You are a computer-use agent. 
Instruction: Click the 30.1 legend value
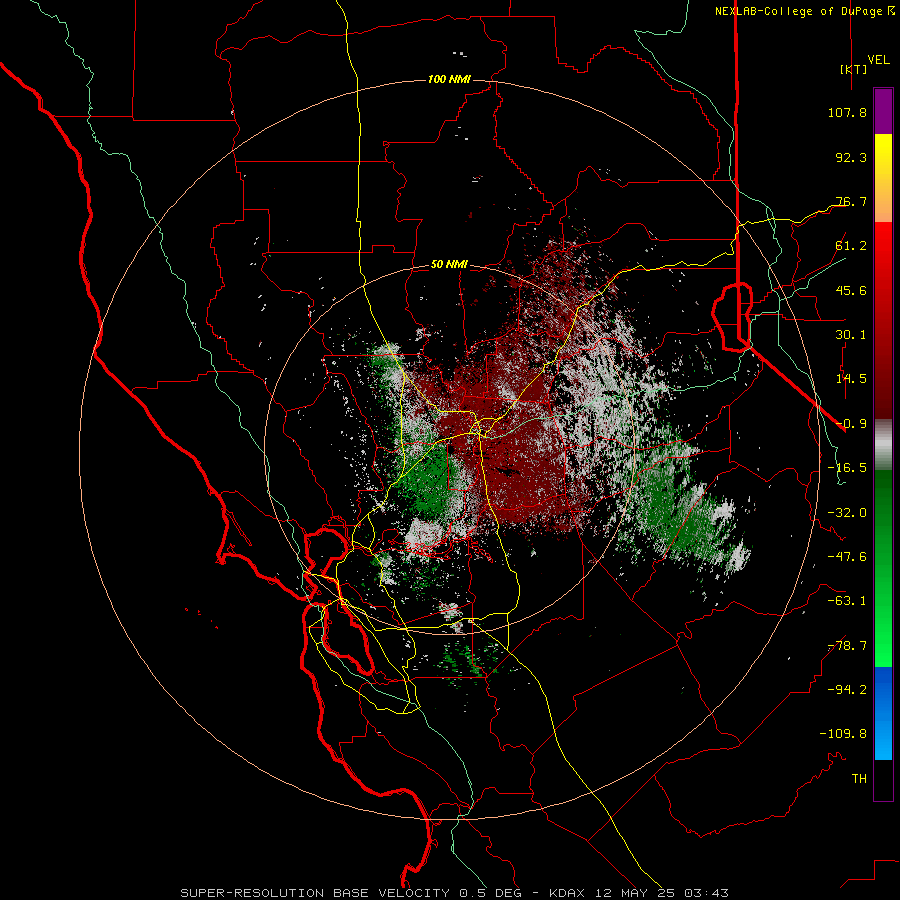click(851, 335)
